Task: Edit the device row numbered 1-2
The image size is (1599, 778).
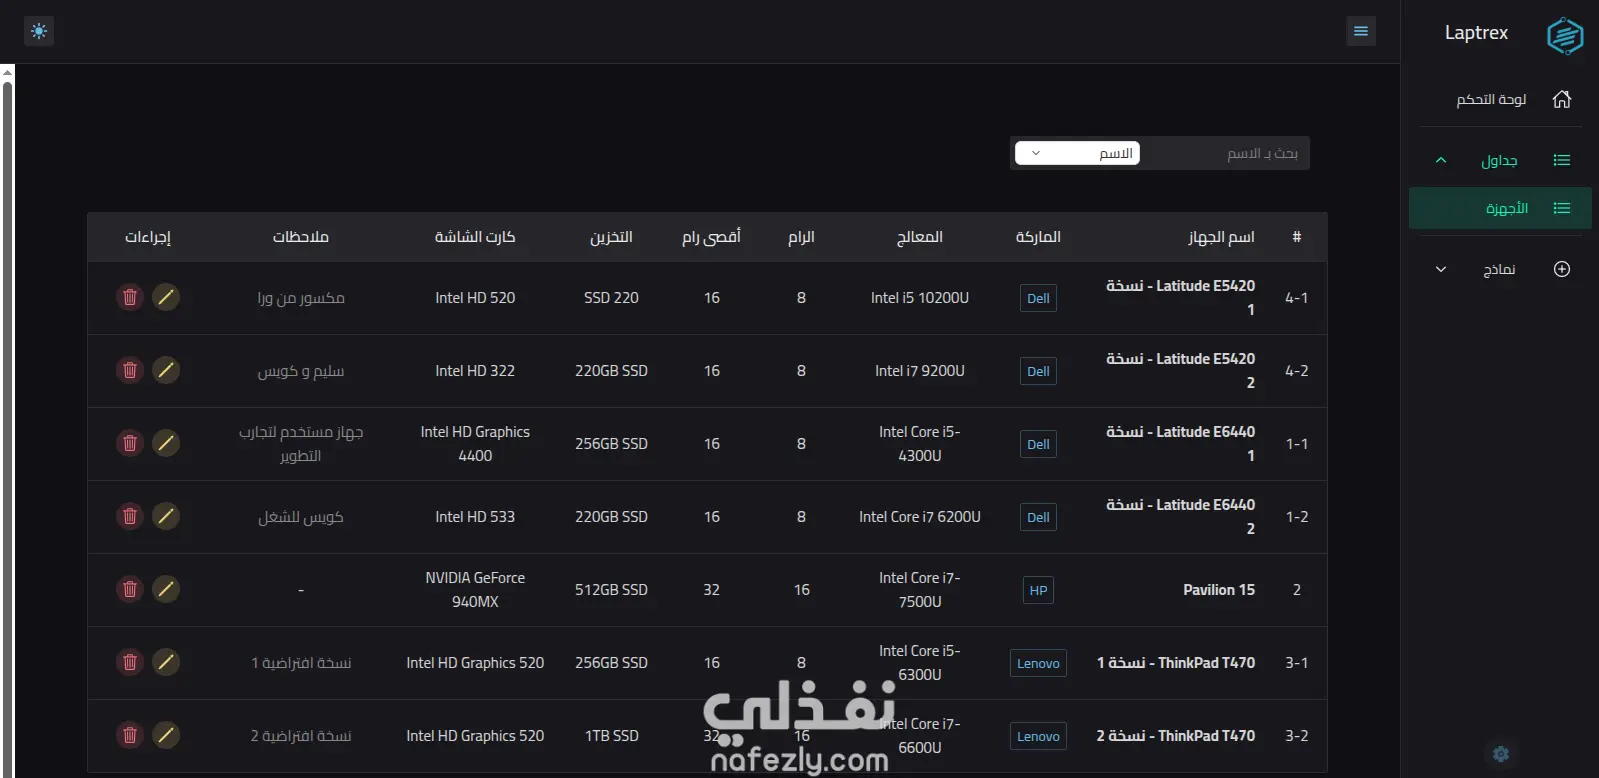Action: 166,516
